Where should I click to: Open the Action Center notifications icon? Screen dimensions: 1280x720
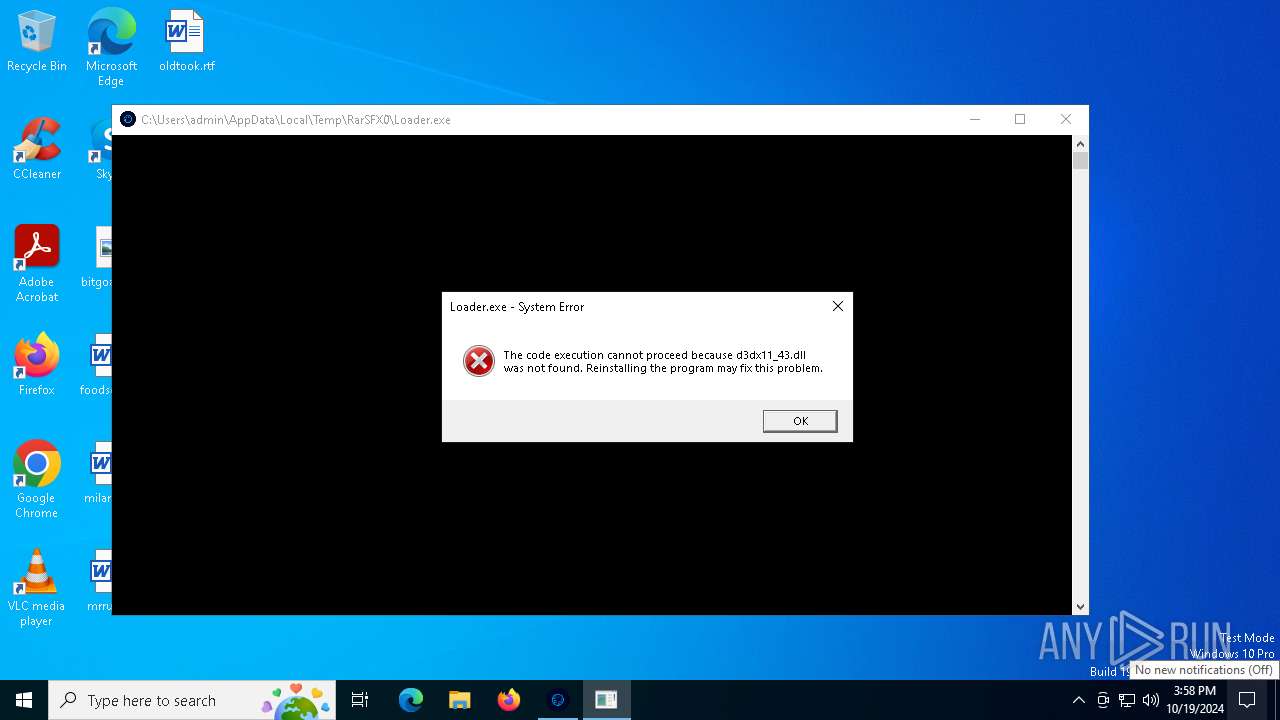click(1247, 700)
